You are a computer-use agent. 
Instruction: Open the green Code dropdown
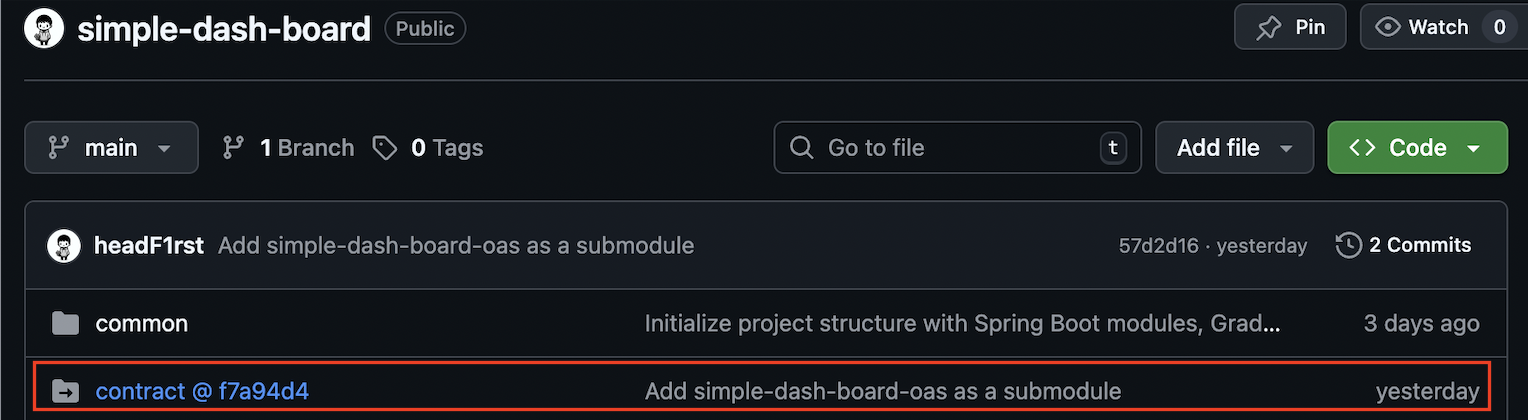pos(1417,148)
